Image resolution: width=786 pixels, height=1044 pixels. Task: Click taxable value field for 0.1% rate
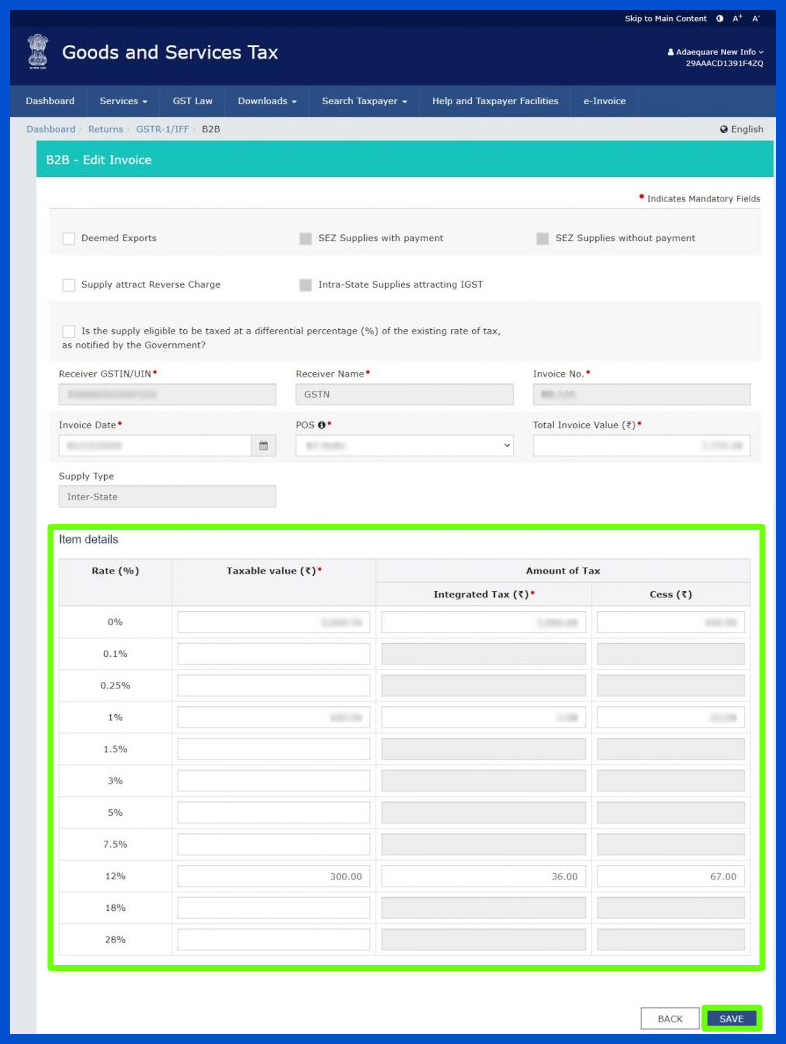[x=274, y=654]
